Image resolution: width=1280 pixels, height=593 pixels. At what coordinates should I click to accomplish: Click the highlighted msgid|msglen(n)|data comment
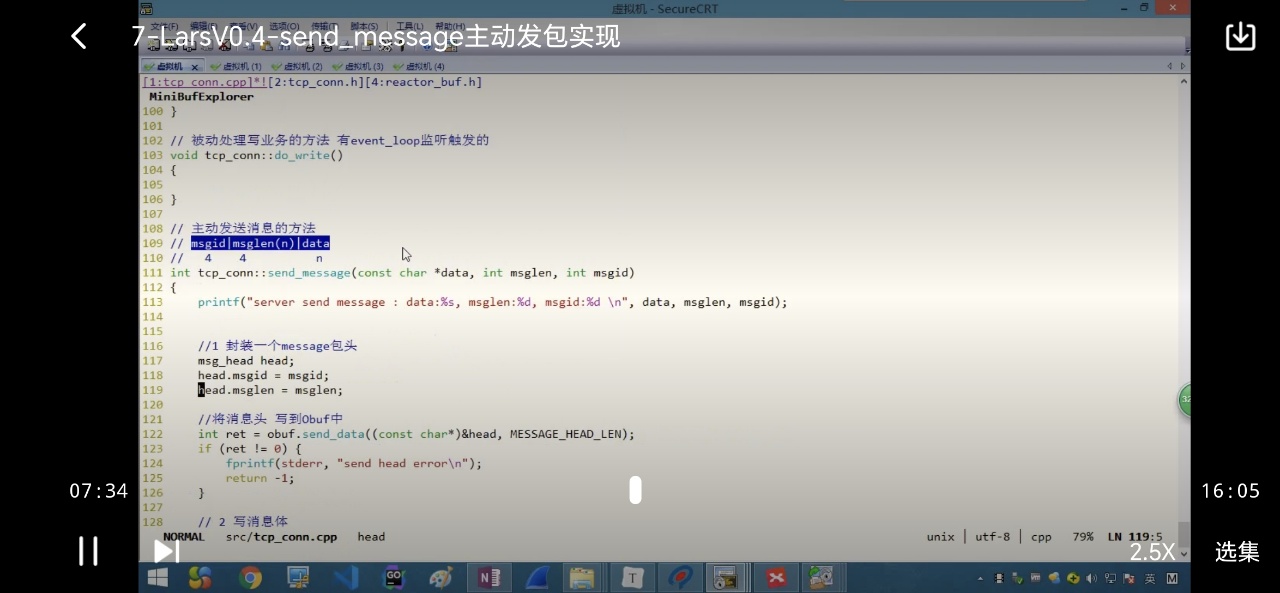tap(260, 243)
